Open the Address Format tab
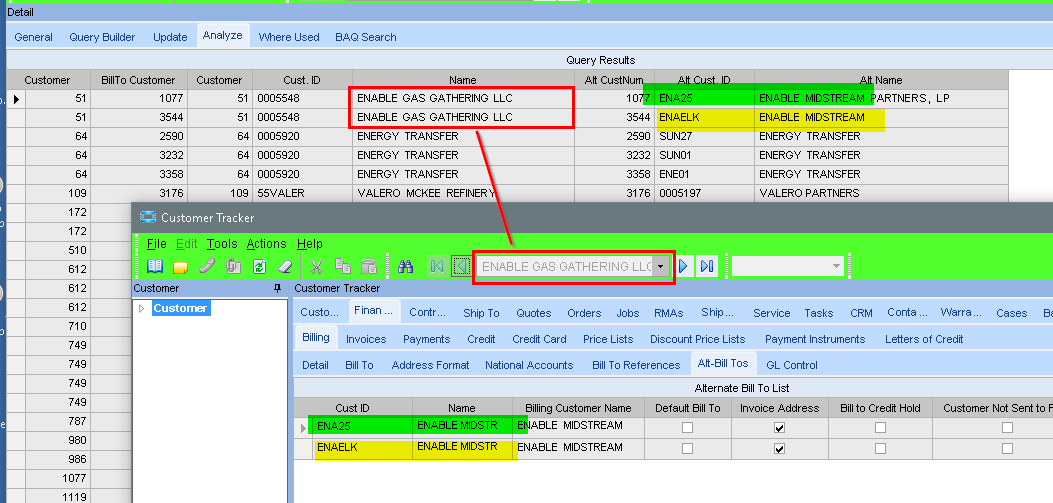 click(430, 365)
